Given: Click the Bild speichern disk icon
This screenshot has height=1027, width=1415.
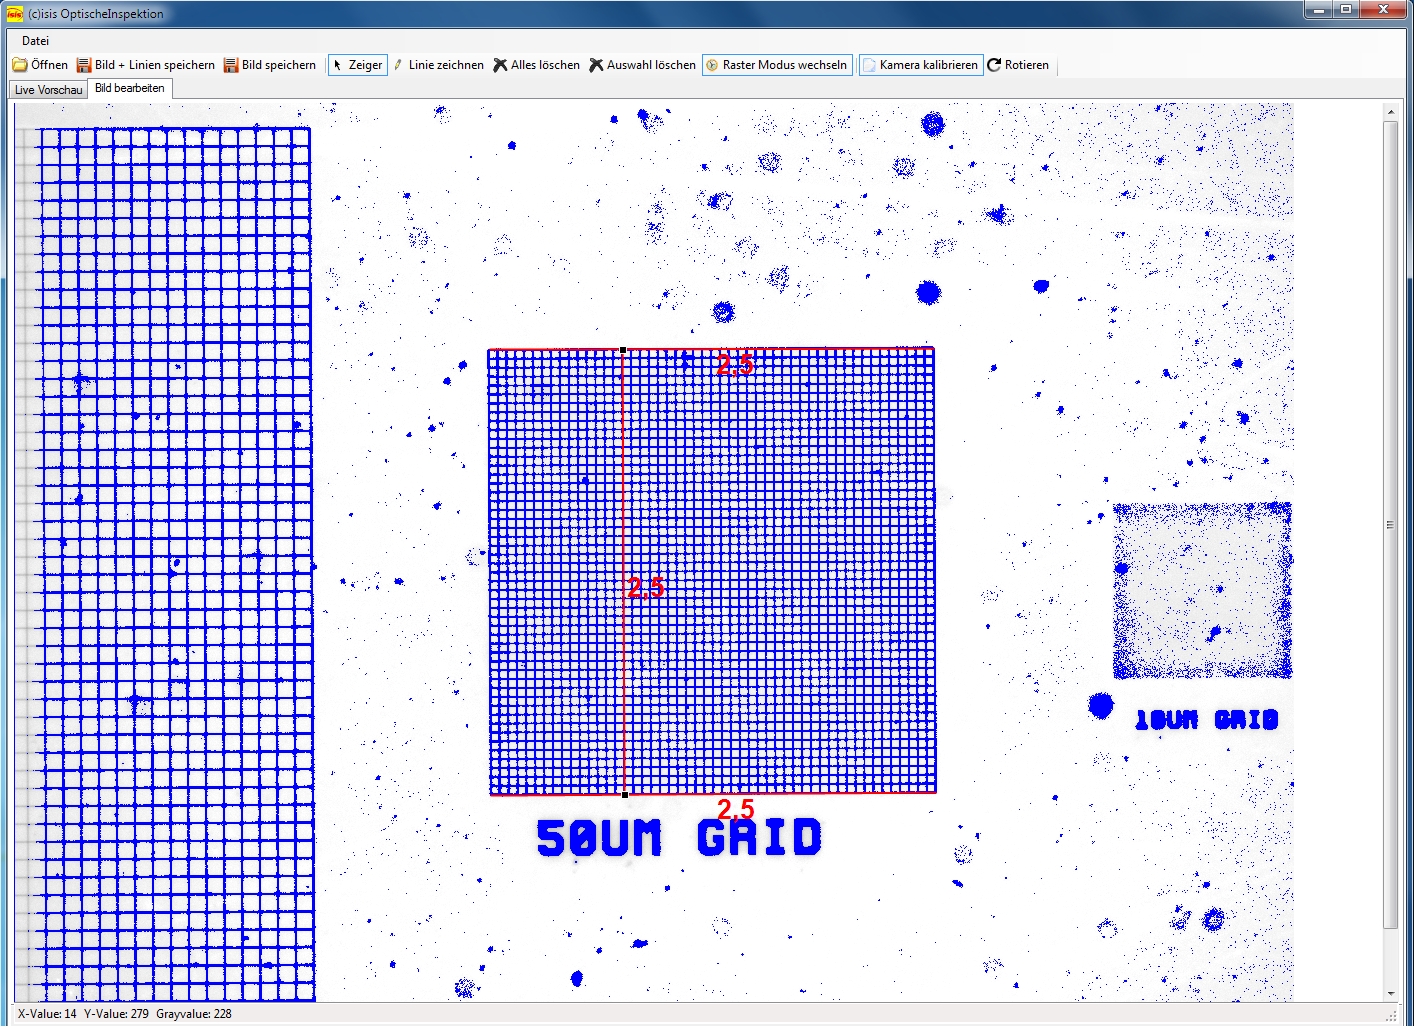Looking at the screenshot, I should point(231,65).
